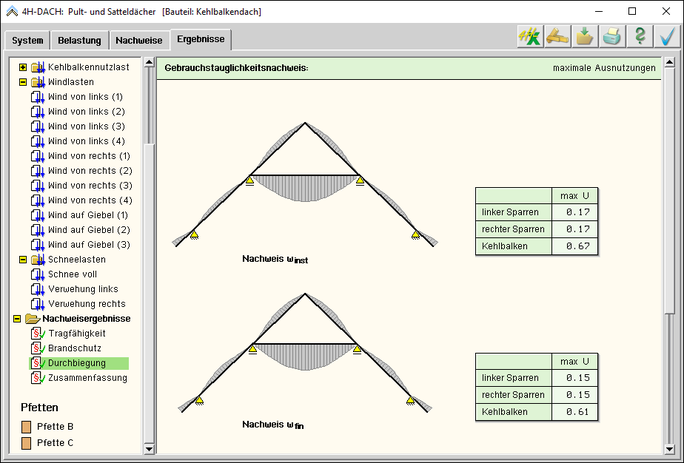684x463 pixels.
Task: Expand the Kehlbalkennutzlast tree node
Action: [23, 67]
